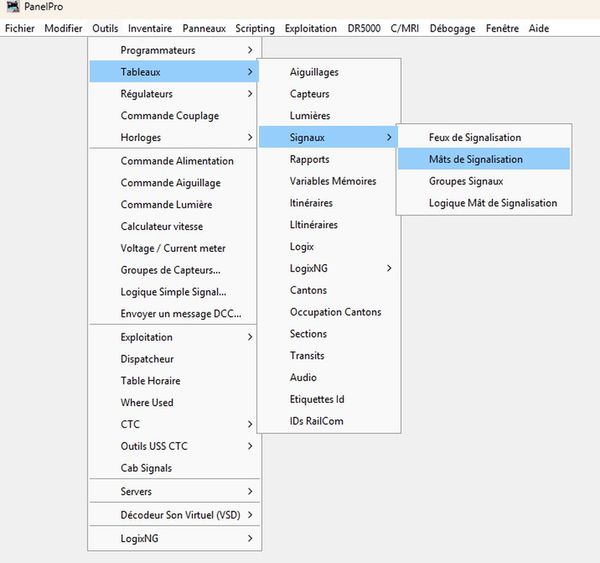Viewport: 600px width, 563px height.
Task: Open Groupes Signaux from Signaux submenu
Action: [465, 181]
